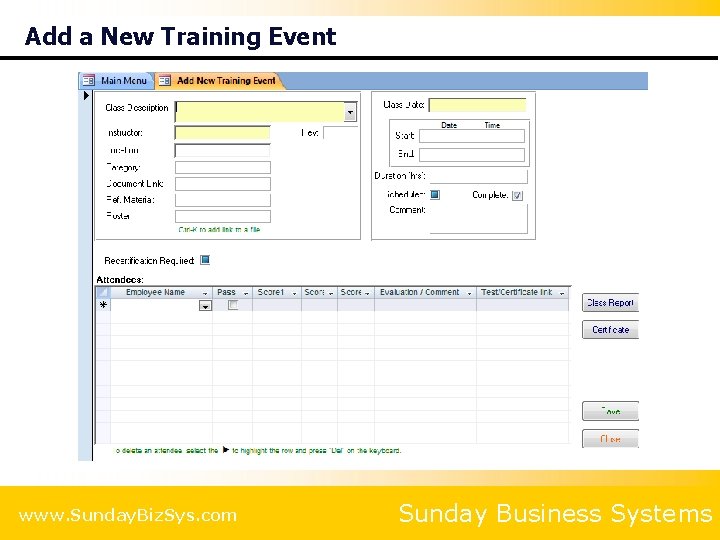Open the Class Description dropdown arrow

(350, 112)
